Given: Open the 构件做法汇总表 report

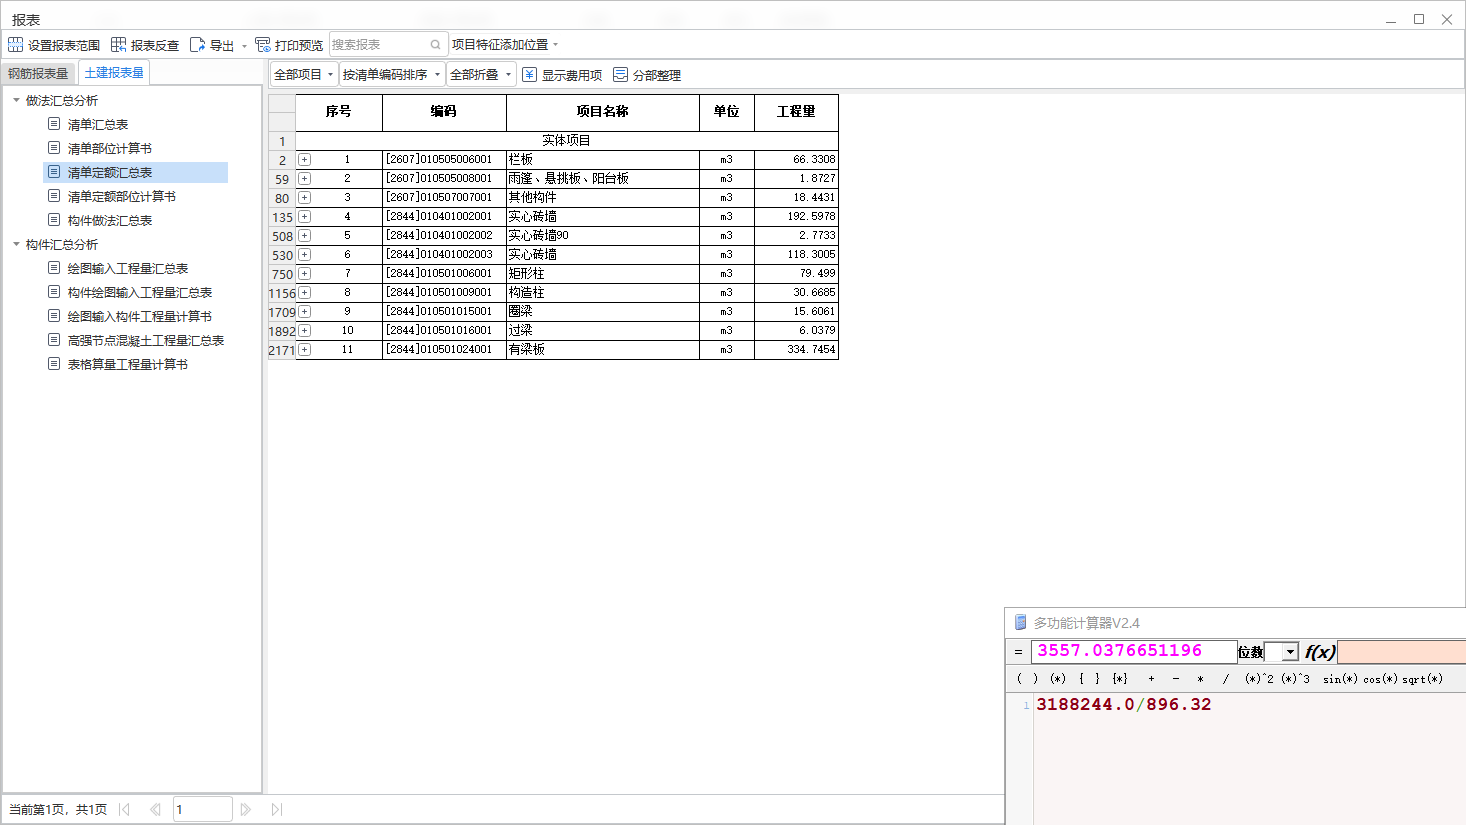Looking at the screenshot, I should [x=110, y=221].
